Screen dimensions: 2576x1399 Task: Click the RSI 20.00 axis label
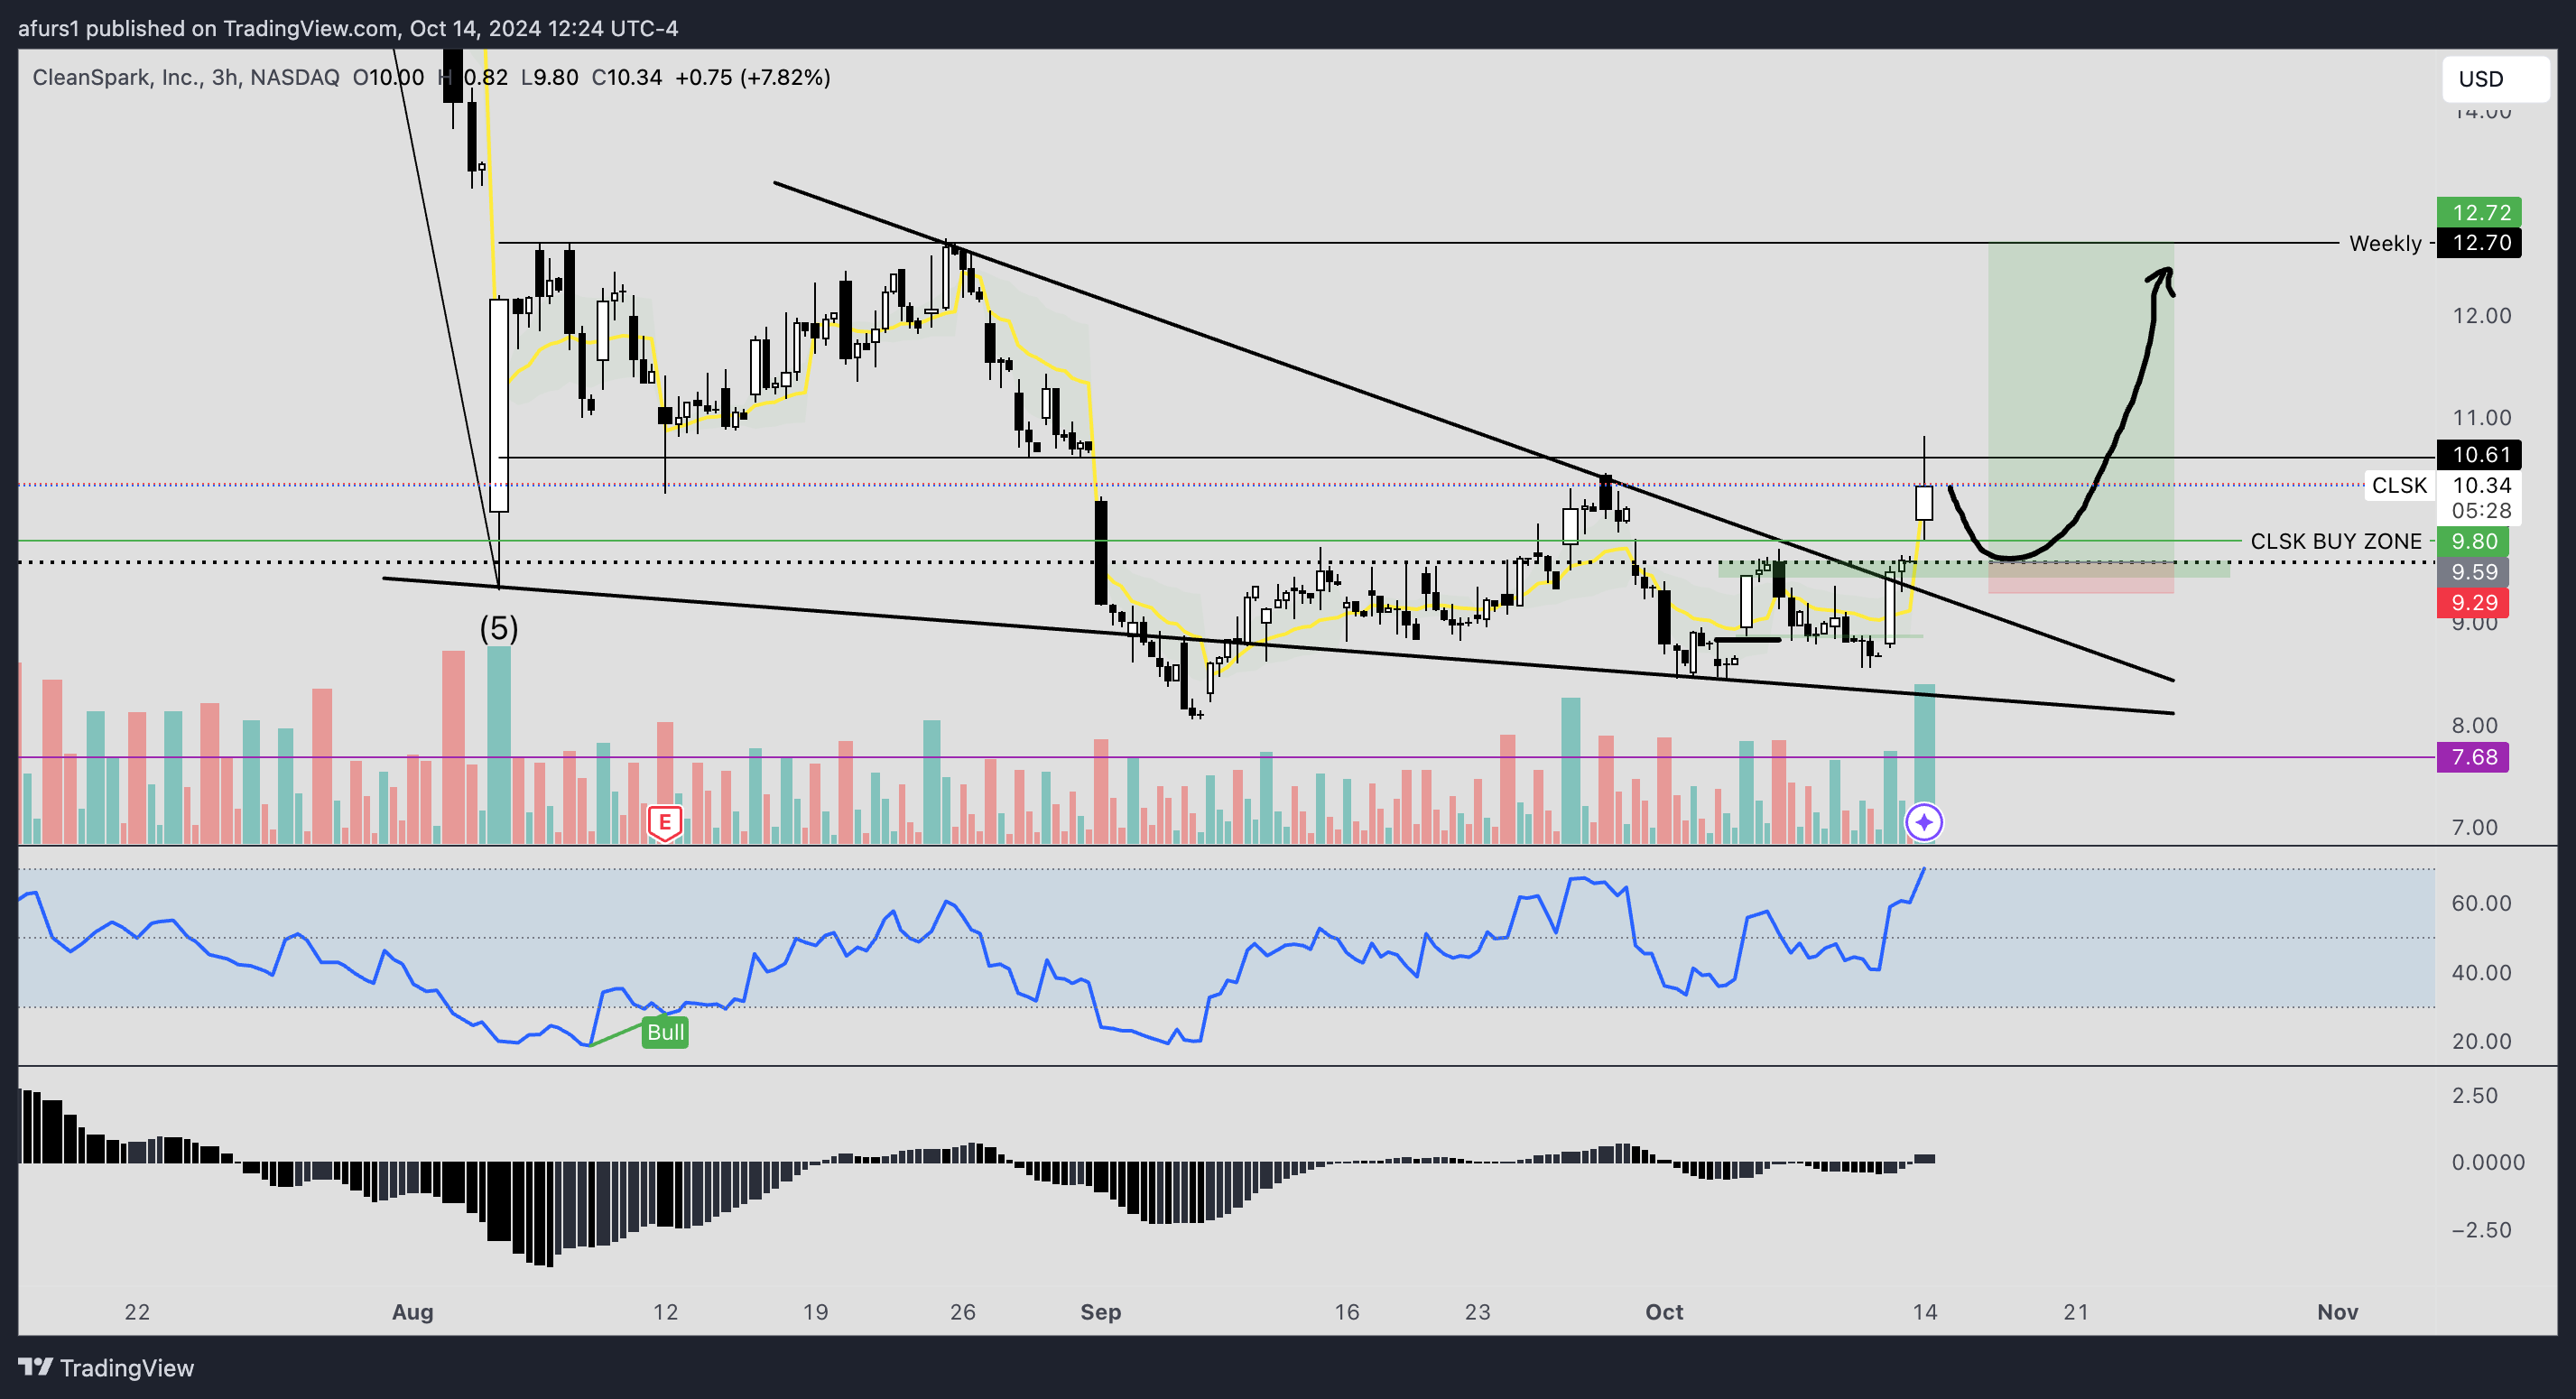point(2481,1041)
